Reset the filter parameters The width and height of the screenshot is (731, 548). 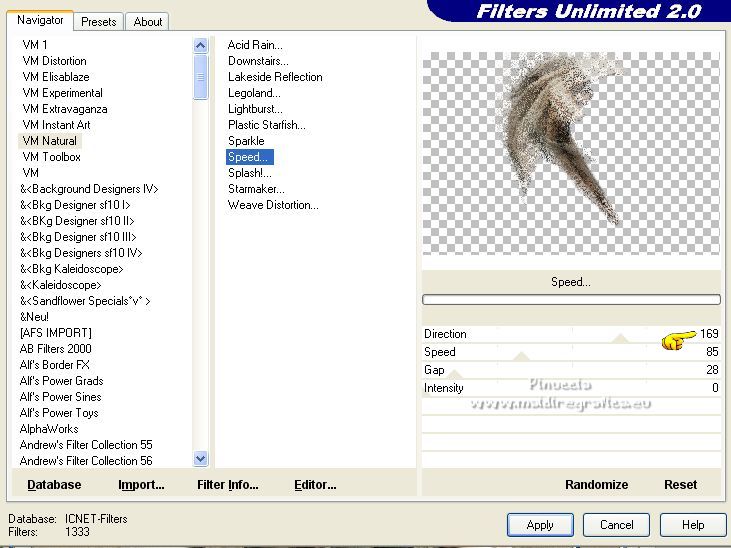click(x=680, y=485)
